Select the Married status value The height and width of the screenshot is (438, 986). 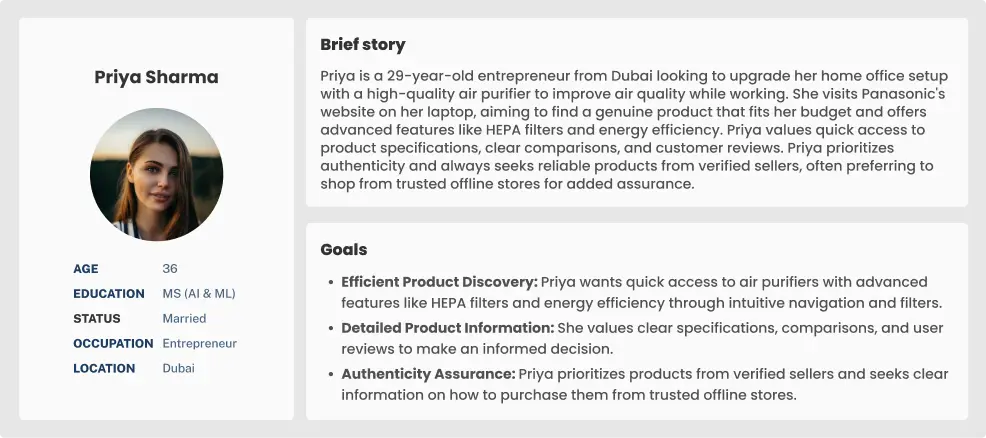tap(184, 319)
